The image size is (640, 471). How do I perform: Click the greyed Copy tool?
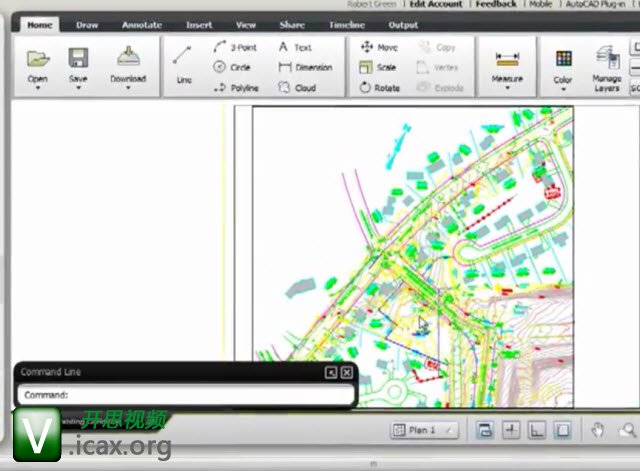point(437,47)
